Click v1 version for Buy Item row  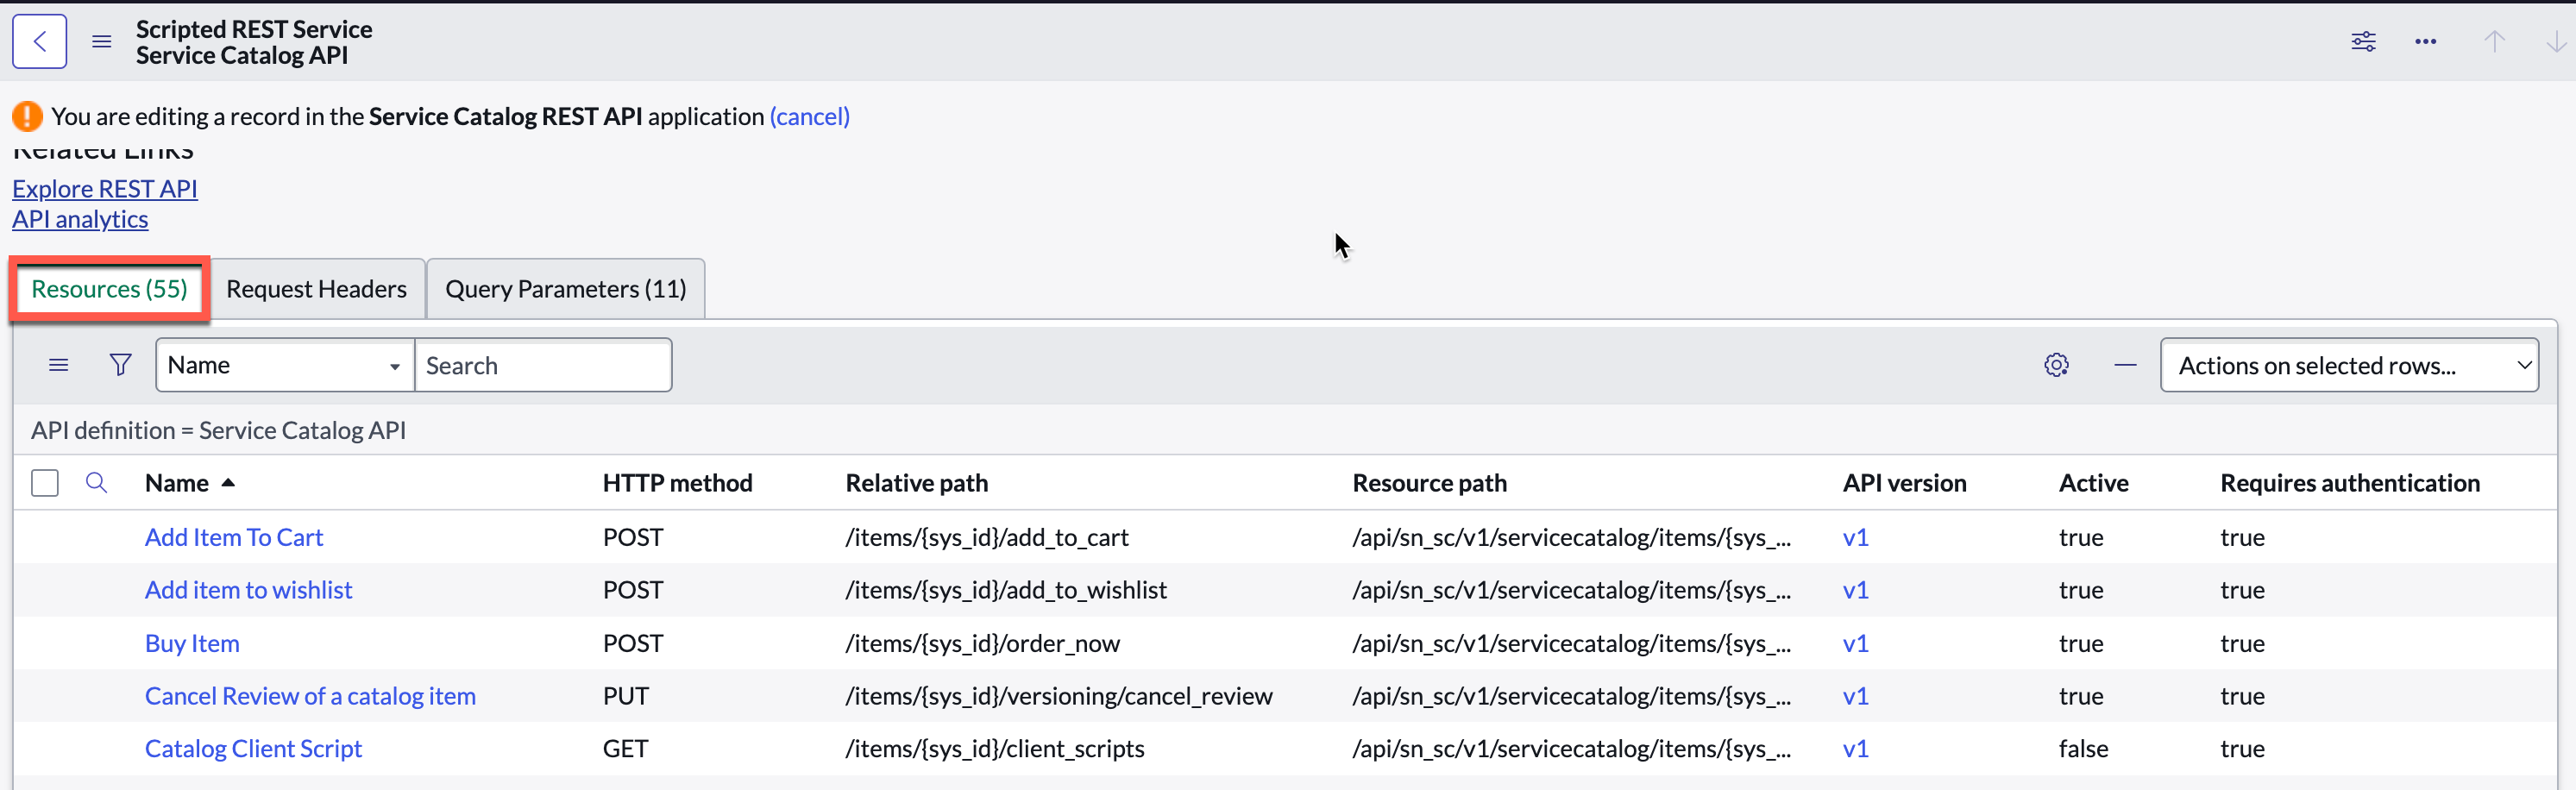pos(1856,643)
